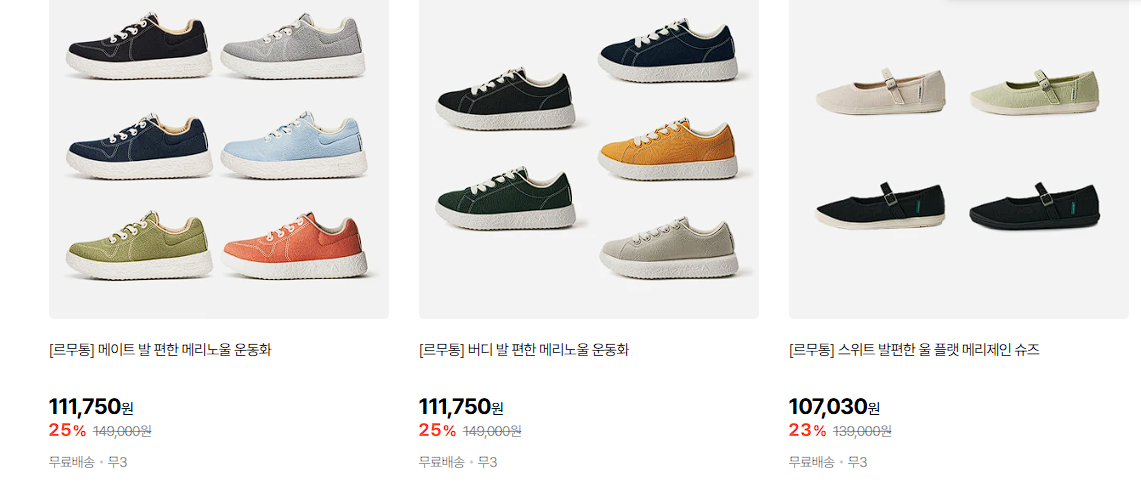Select the mustard yellow sneaker in the 버디 image

(x=668, y=150)
